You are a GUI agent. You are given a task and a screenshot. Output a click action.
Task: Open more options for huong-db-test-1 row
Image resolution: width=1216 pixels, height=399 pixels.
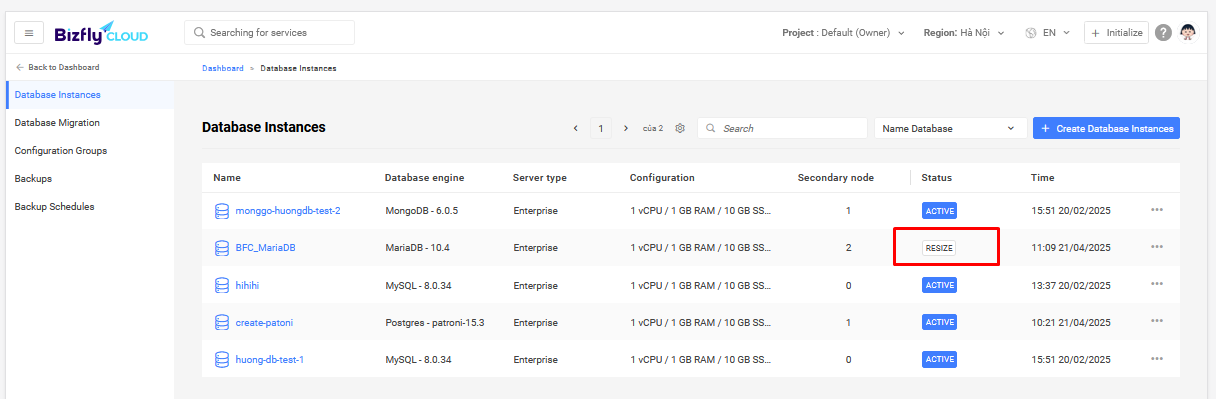coord(1157,358)
